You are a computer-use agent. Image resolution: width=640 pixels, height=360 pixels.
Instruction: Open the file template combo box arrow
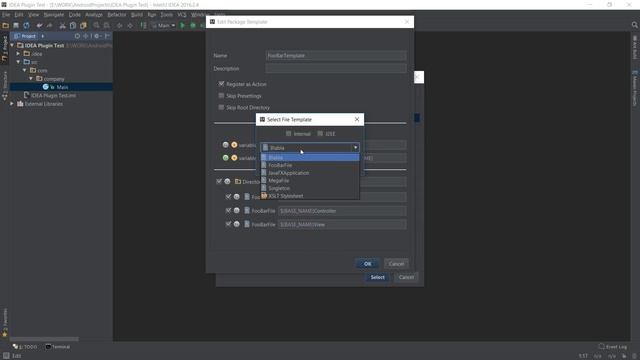pos(356,147)
